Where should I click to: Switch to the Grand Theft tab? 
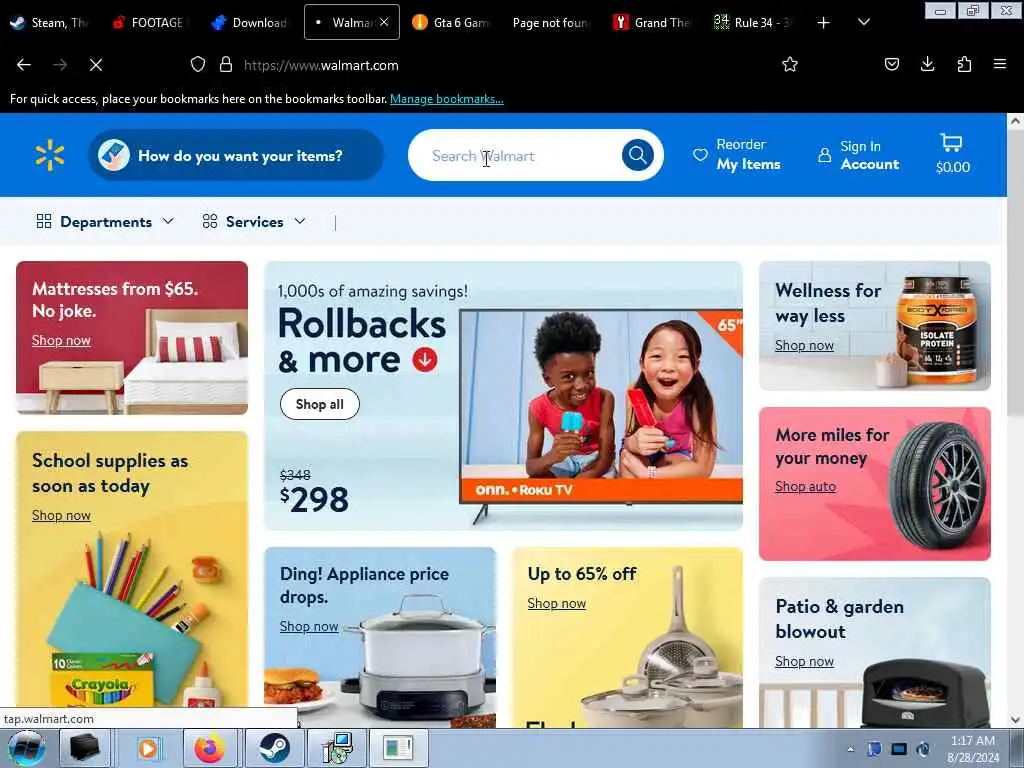point(653,22)
